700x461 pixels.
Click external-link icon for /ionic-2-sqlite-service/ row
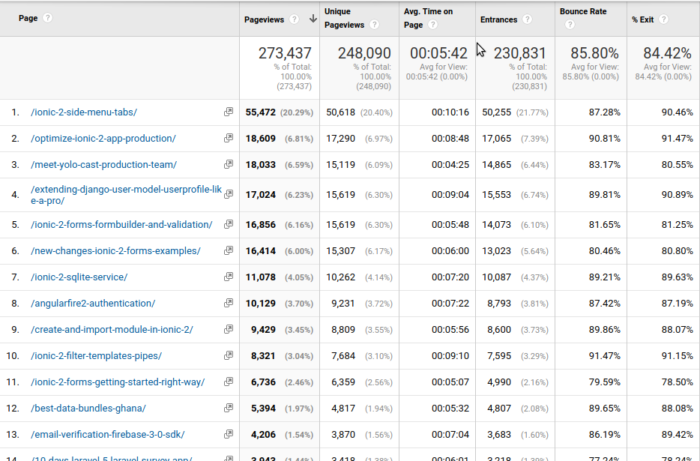(x=228, y=276)
